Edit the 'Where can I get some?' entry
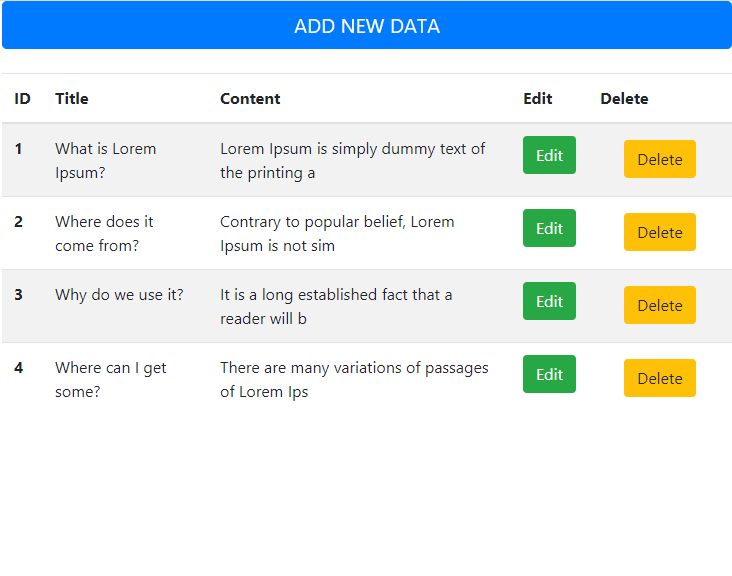 click(549, 374)
